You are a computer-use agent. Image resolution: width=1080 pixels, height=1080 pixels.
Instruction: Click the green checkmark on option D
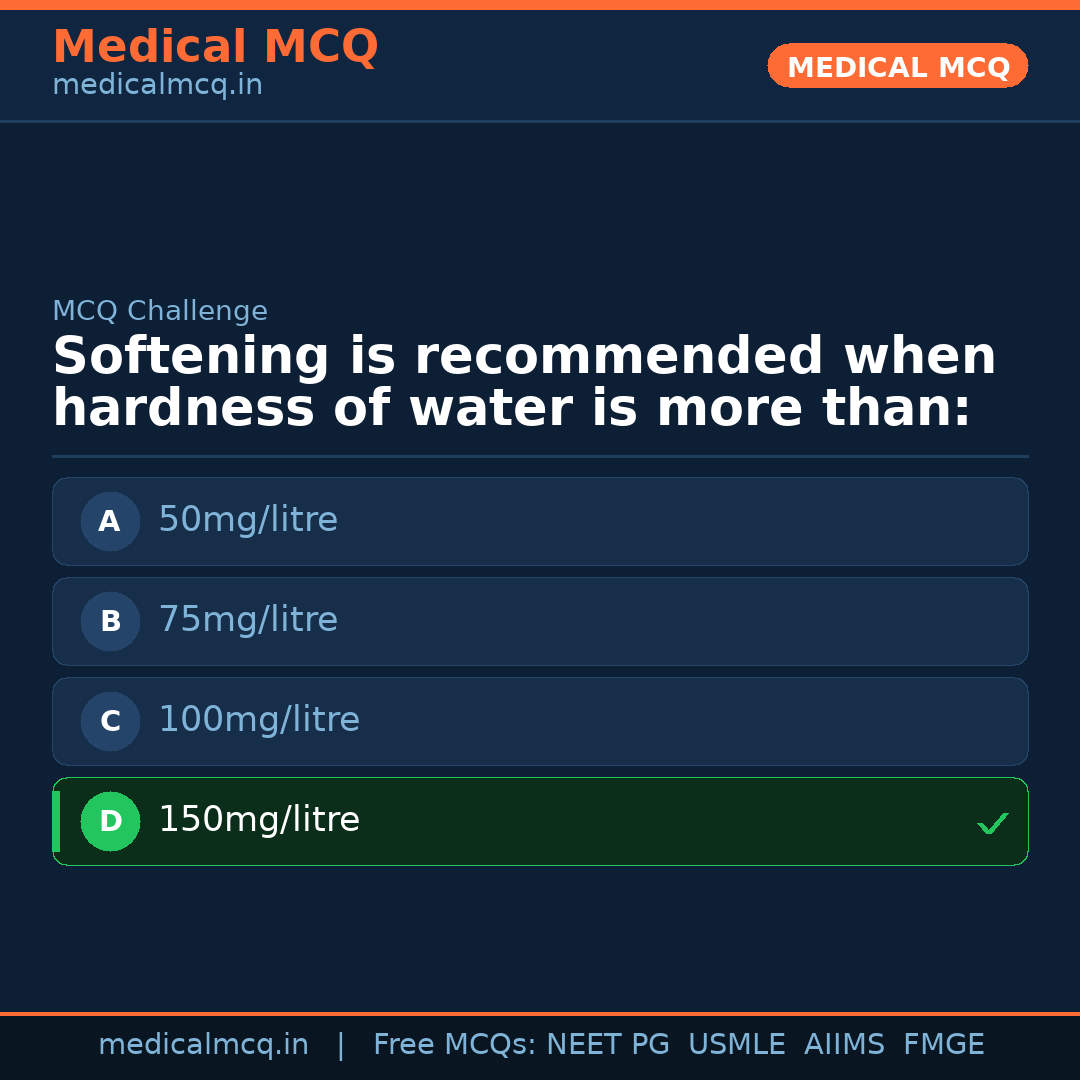[992, 823]
